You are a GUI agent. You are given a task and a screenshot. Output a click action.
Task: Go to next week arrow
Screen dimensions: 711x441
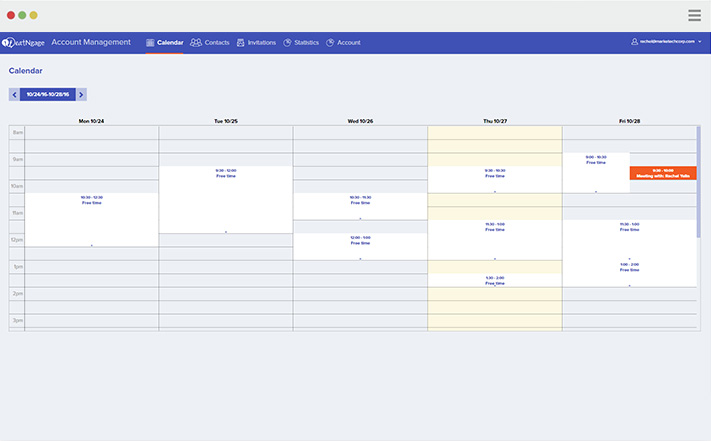pos(82,94)
